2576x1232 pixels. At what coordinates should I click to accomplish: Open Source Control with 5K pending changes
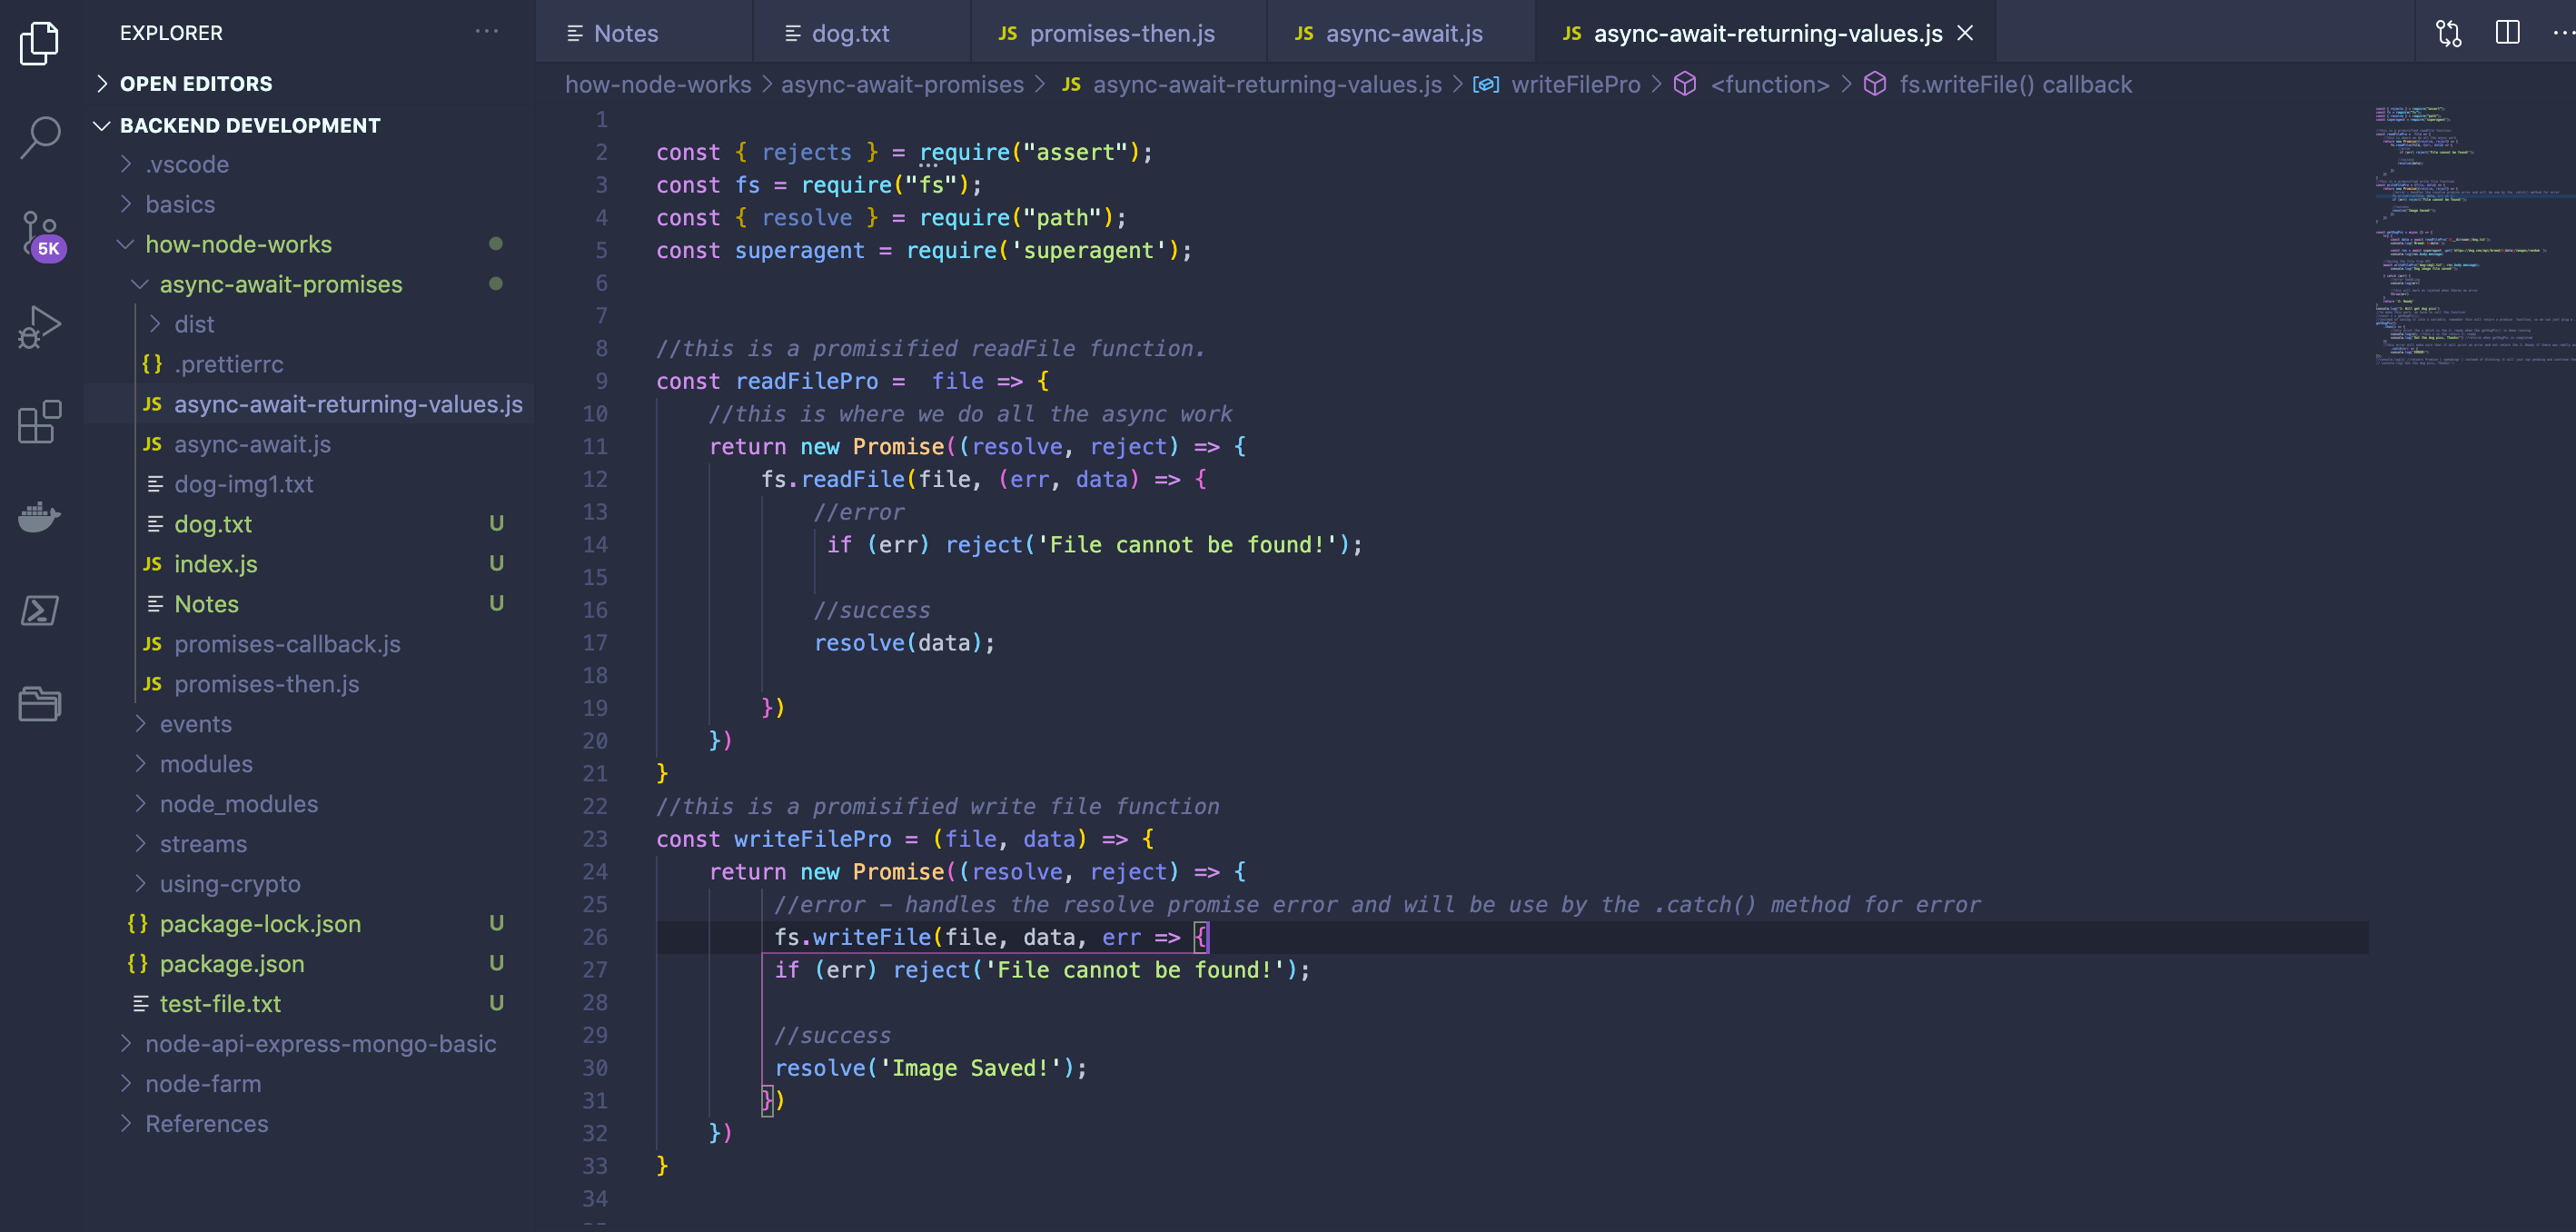pyautogui.click(x=39, y=232)
